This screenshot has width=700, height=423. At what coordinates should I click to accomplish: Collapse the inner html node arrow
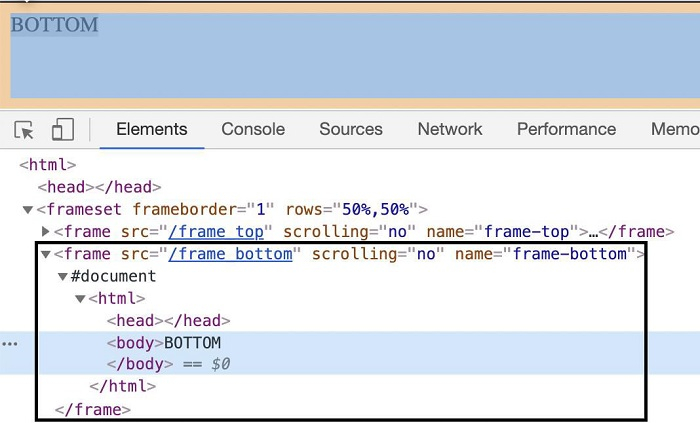click(81, 299)
